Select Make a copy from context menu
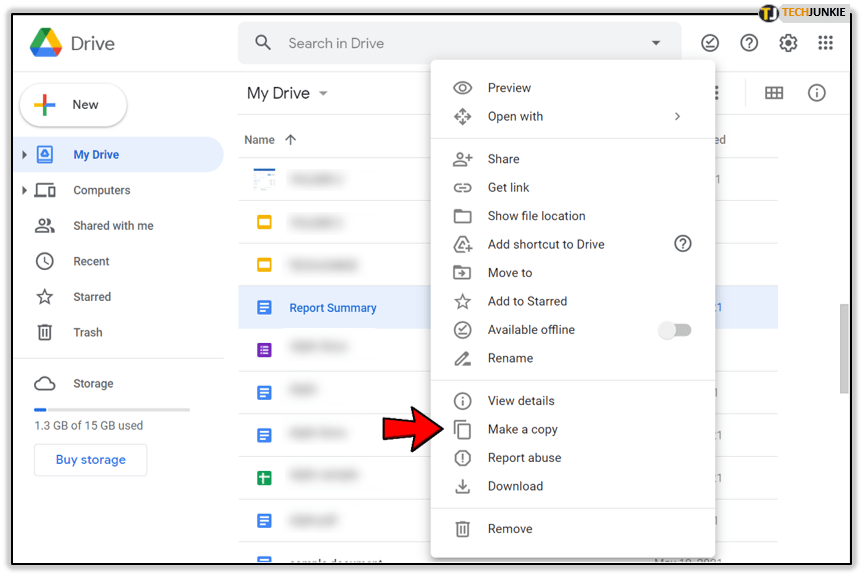Image resolution: width=863 pixels, height=576 pixels. [522, 429]
